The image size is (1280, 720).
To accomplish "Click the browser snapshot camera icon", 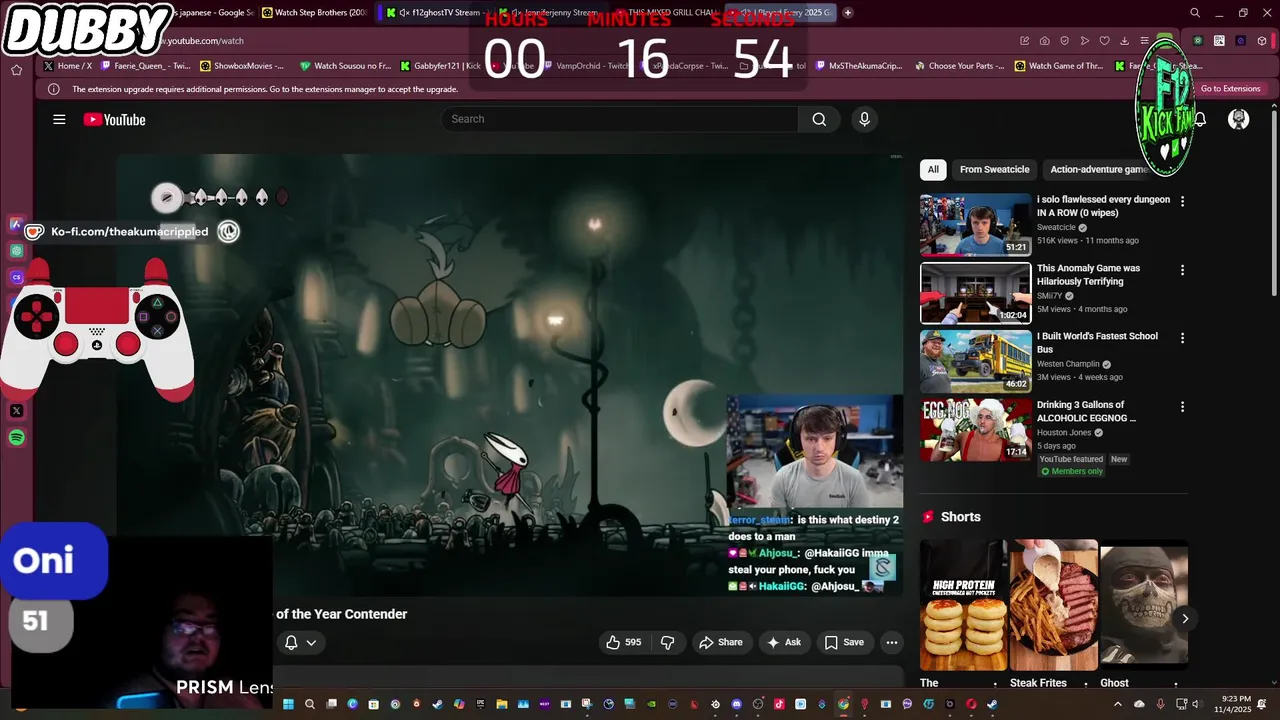I will (x=1045, y=41).
